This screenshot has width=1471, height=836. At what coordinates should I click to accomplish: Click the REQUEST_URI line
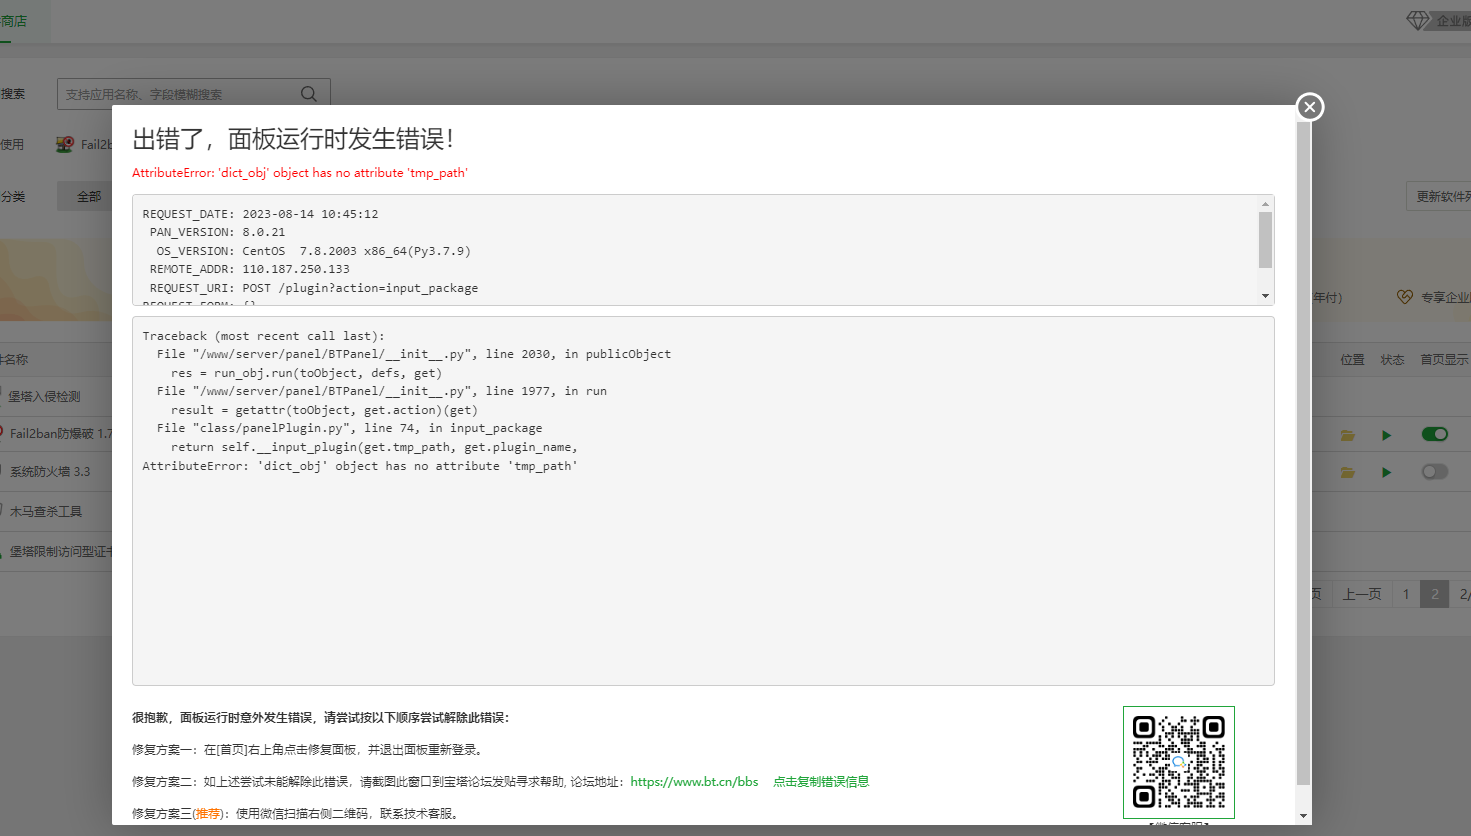click(x=314, y=288)
